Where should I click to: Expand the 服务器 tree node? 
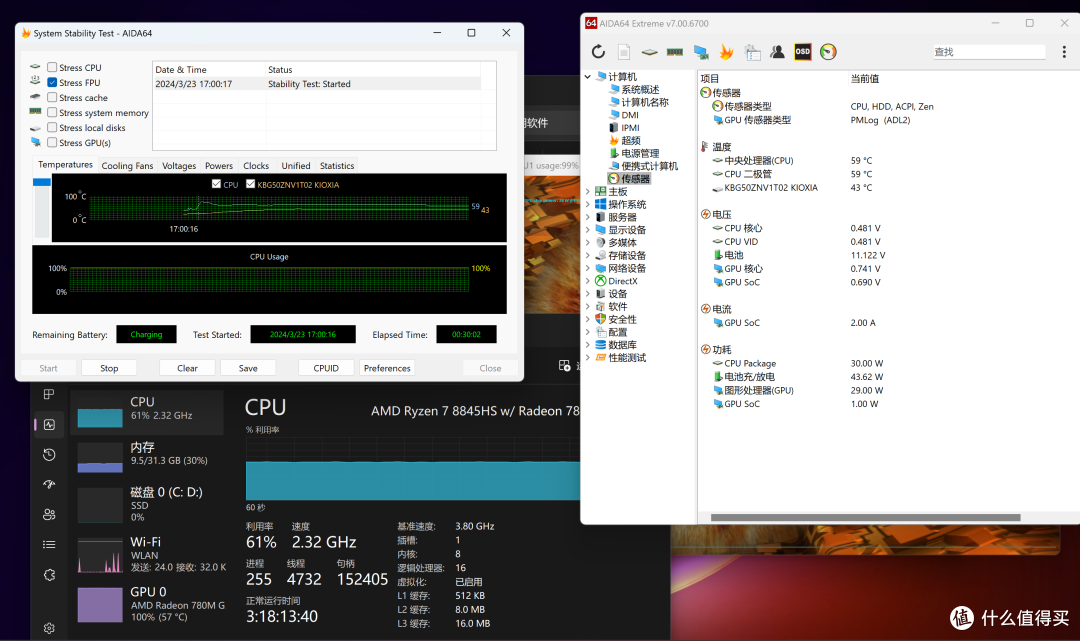tap(588, 217)
